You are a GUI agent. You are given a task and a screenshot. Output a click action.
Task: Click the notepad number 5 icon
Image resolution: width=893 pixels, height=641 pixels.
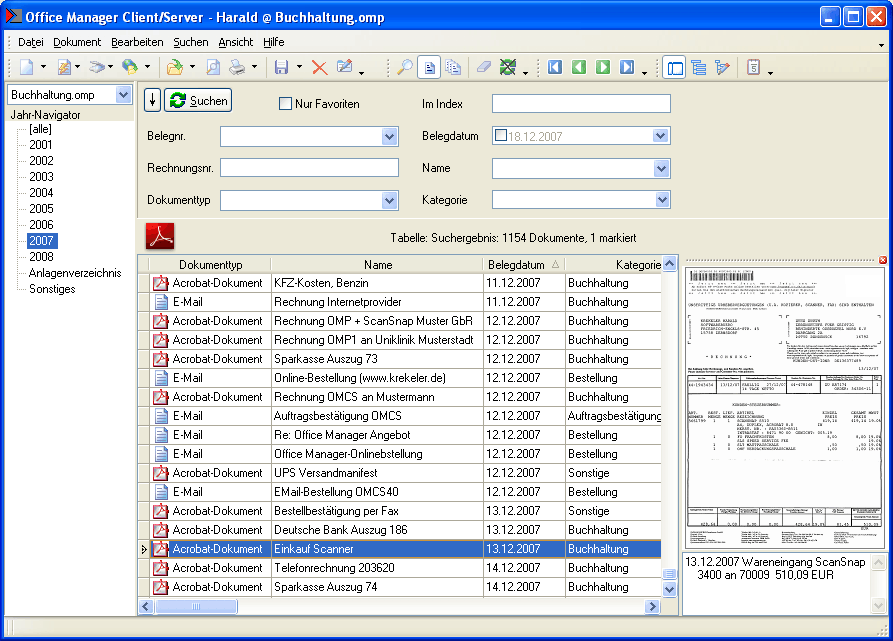(x=753, y=67)
